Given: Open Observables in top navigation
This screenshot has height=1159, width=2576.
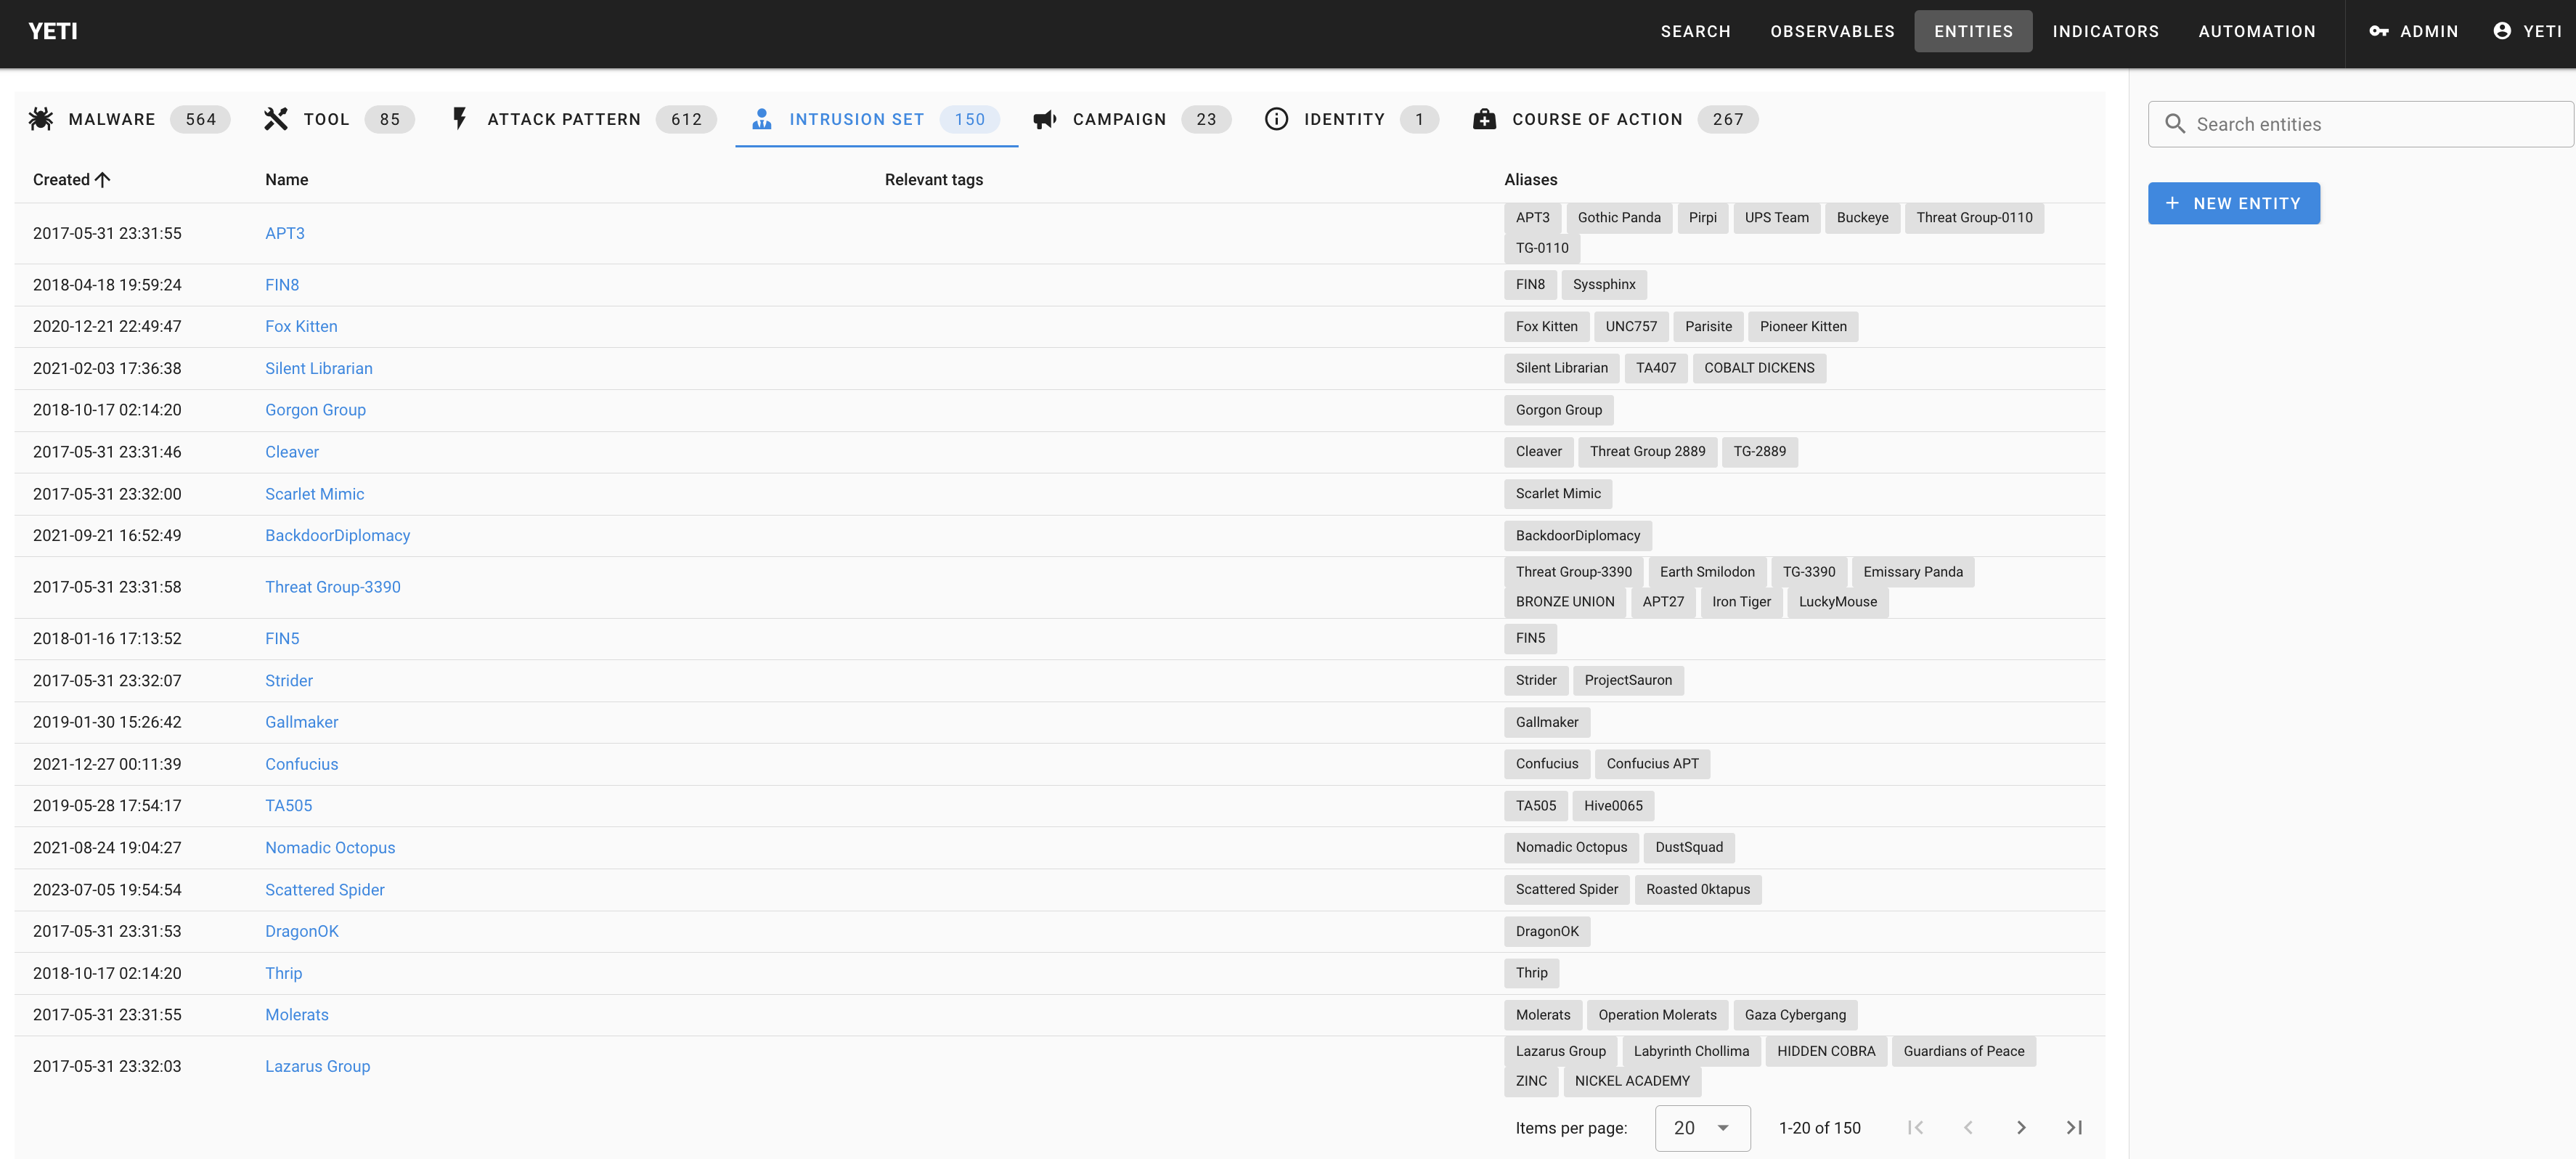Looking at the screenshot, I should (1832, 31).
